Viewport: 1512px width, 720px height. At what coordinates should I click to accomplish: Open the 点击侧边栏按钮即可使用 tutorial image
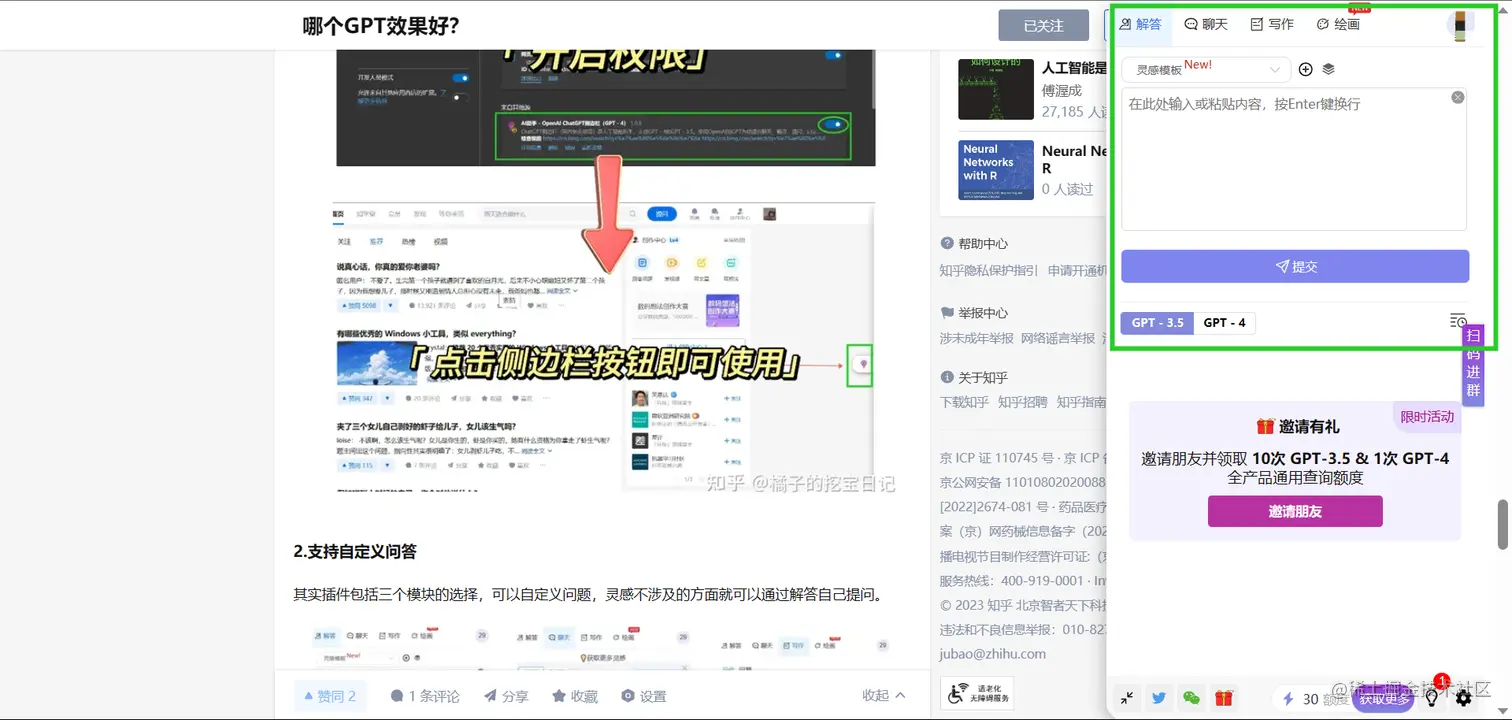click(604, 346)
